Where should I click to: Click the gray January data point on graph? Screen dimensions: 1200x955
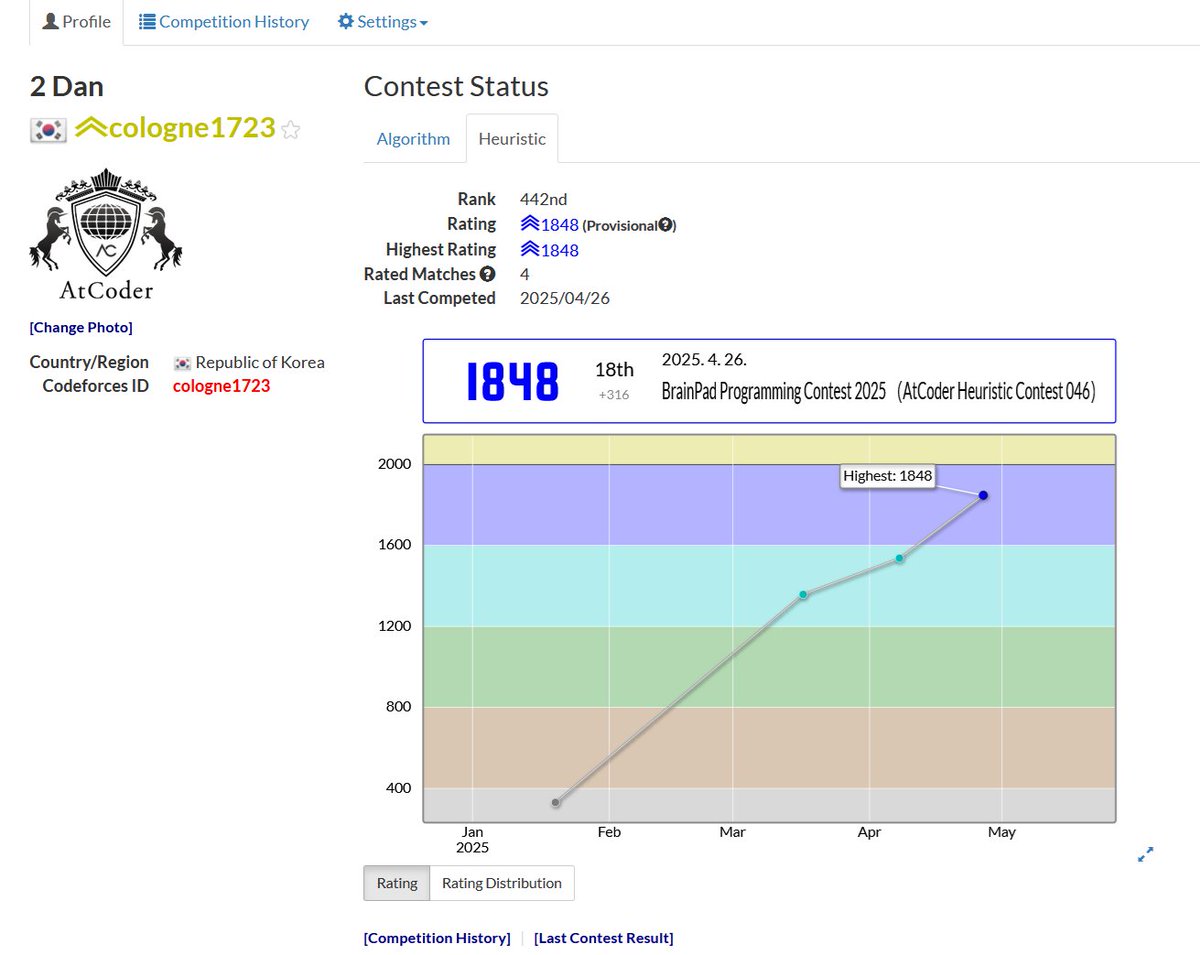tap(556, 802)
